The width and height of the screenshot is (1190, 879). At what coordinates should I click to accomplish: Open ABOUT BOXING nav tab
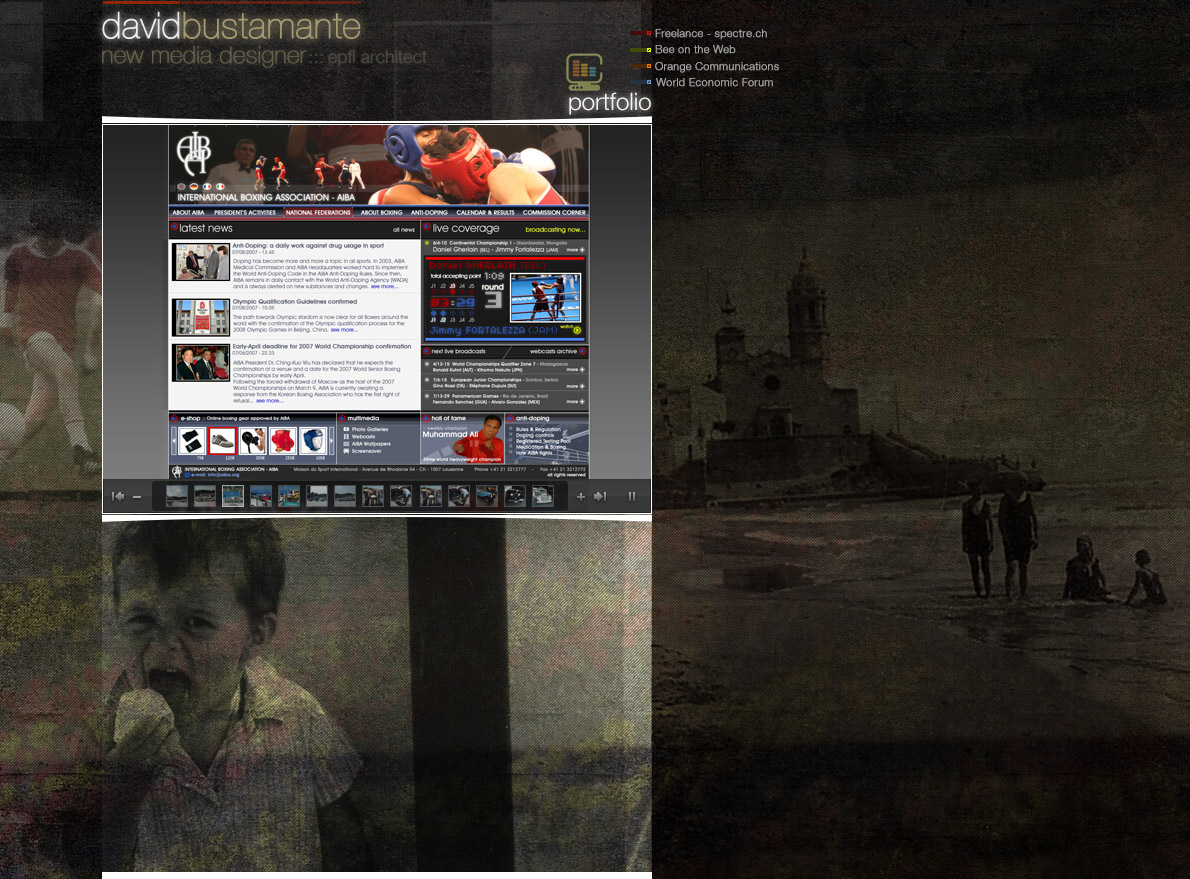(x=381, y=213)
